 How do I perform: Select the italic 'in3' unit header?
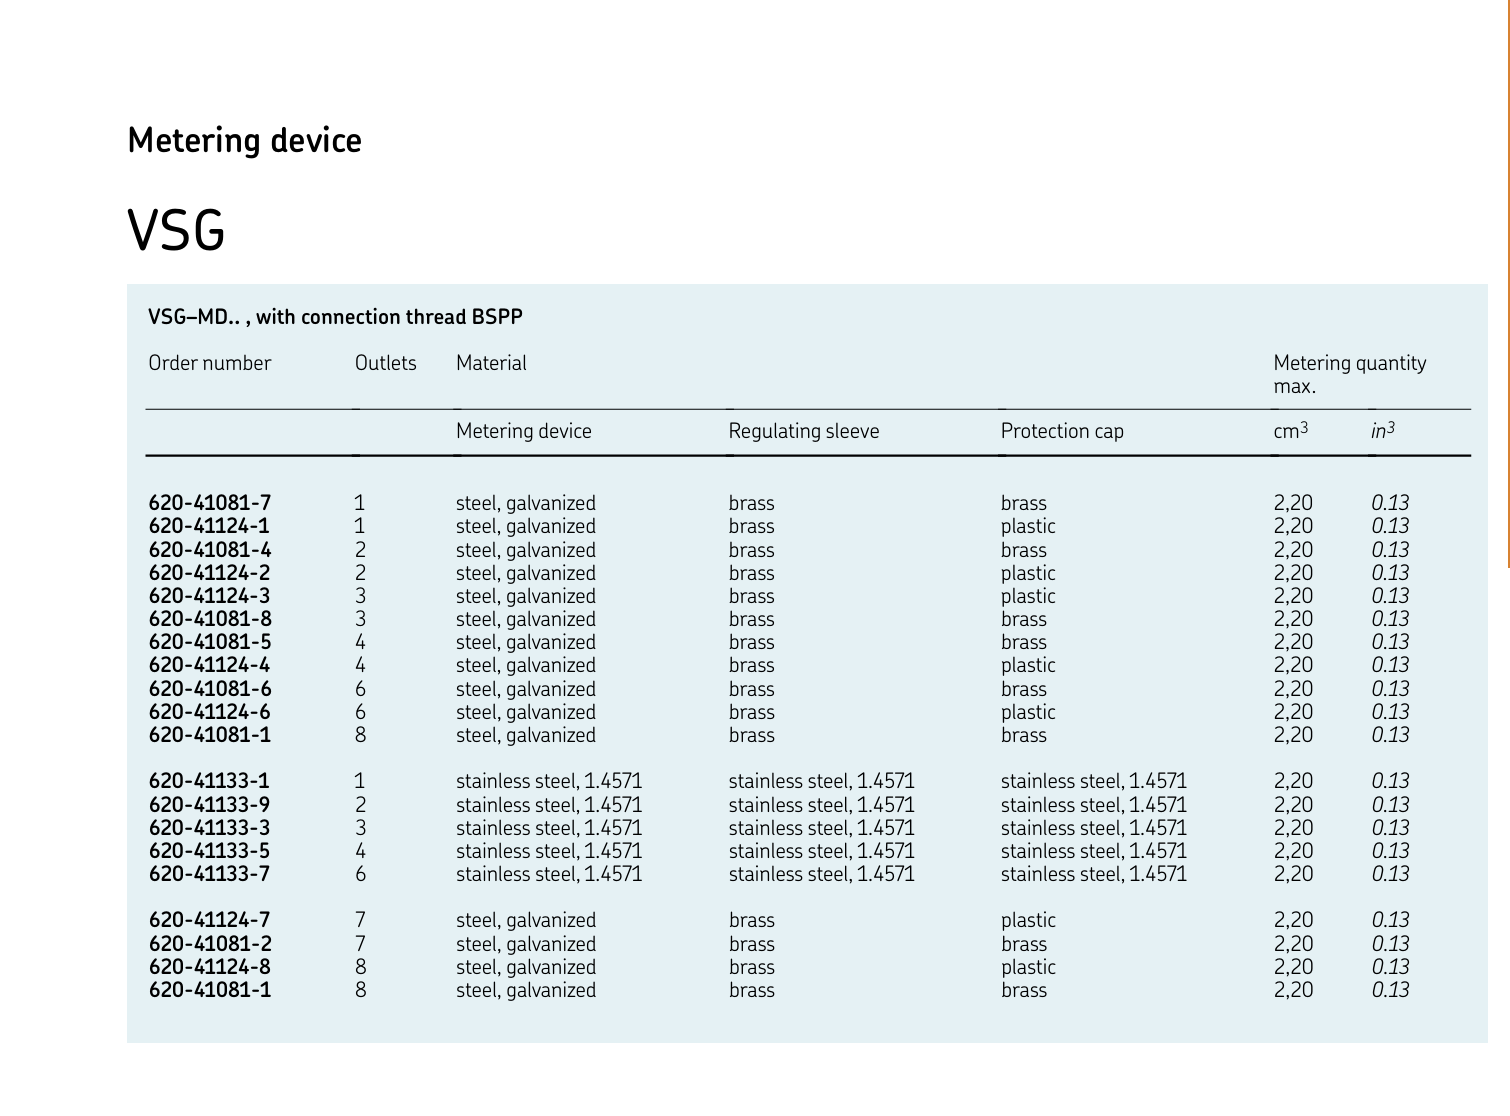coord(1382,430)
